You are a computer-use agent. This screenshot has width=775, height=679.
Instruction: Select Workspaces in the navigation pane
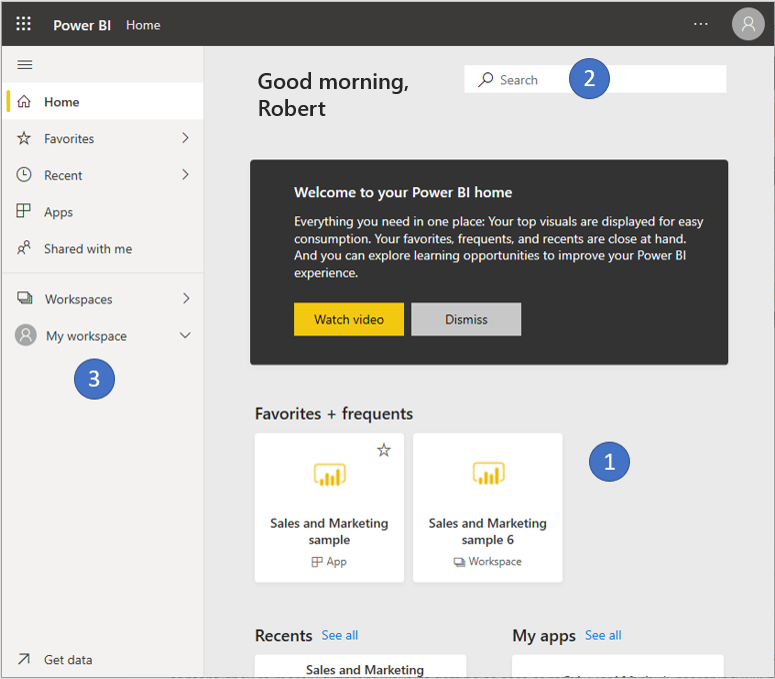pos(103,299)
